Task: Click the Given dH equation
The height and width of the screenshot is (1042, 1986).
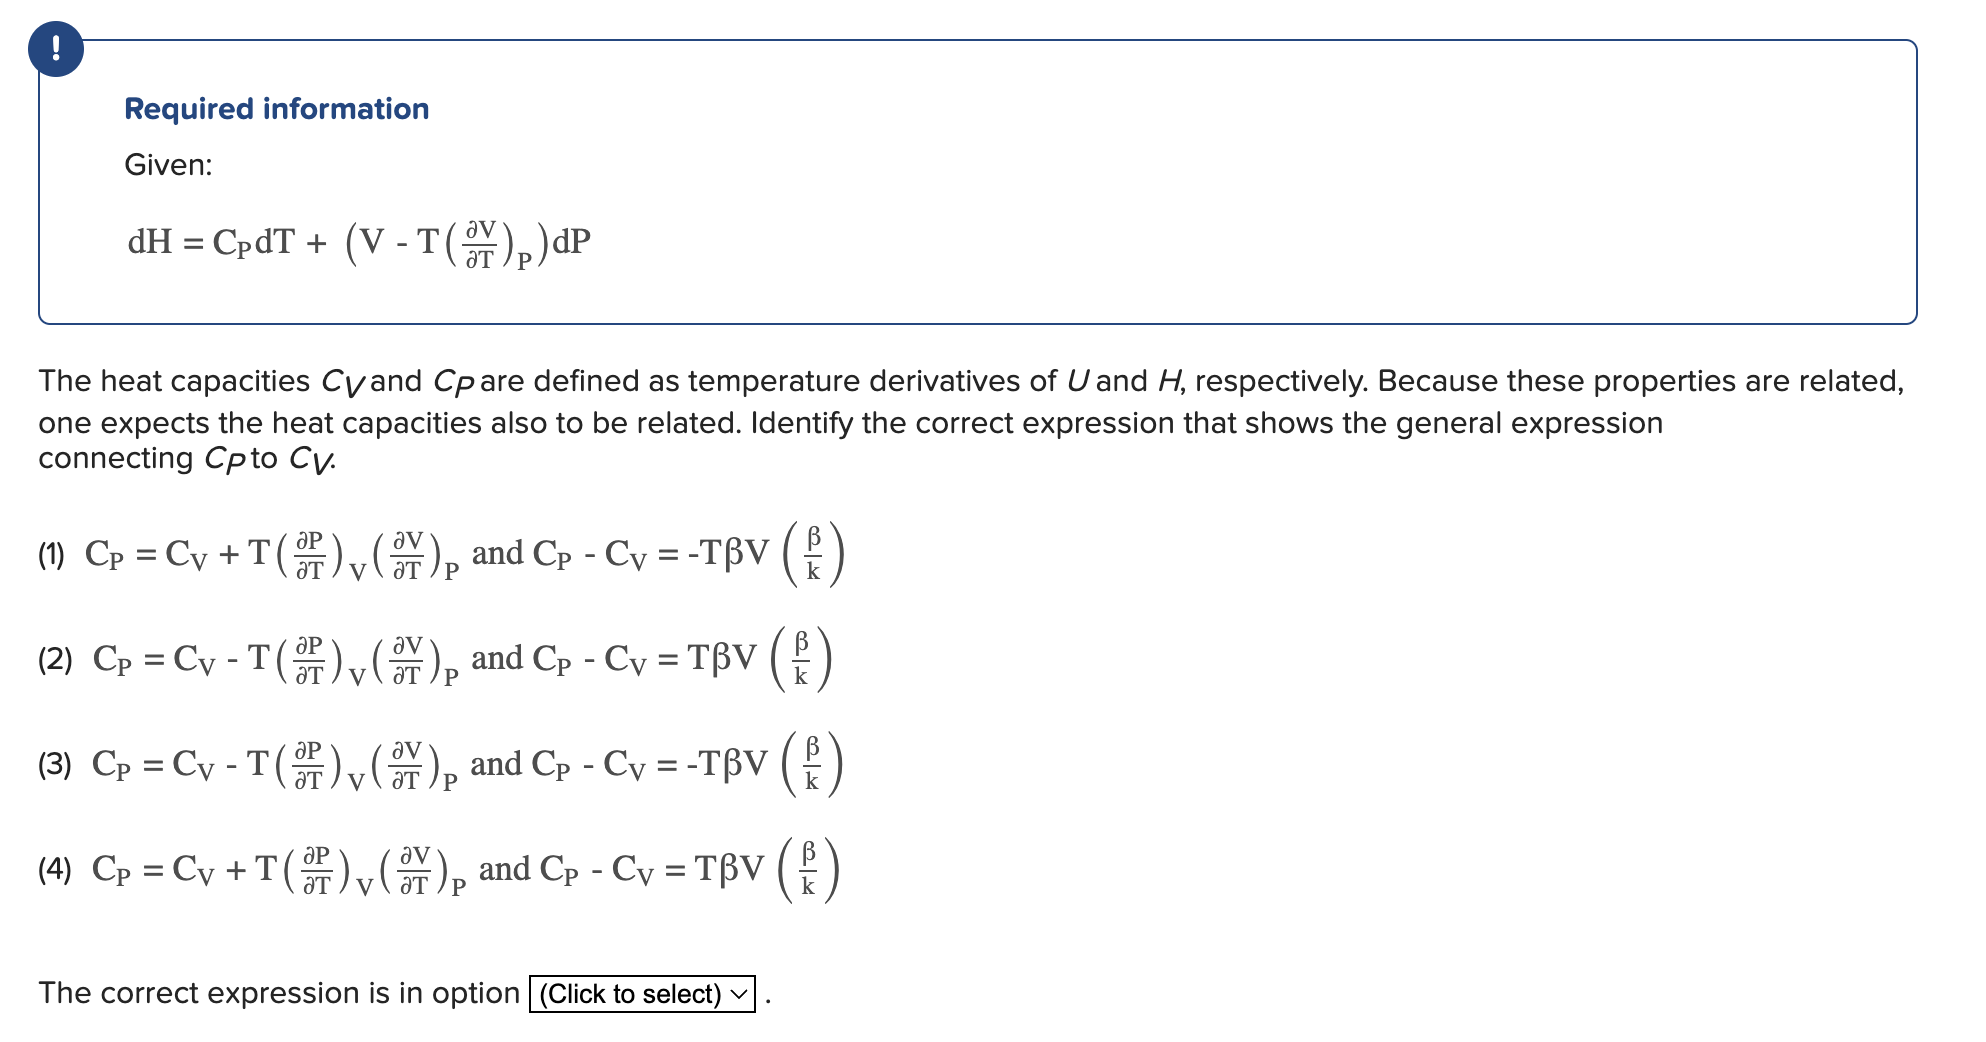Action: click(x=360, y=242)
